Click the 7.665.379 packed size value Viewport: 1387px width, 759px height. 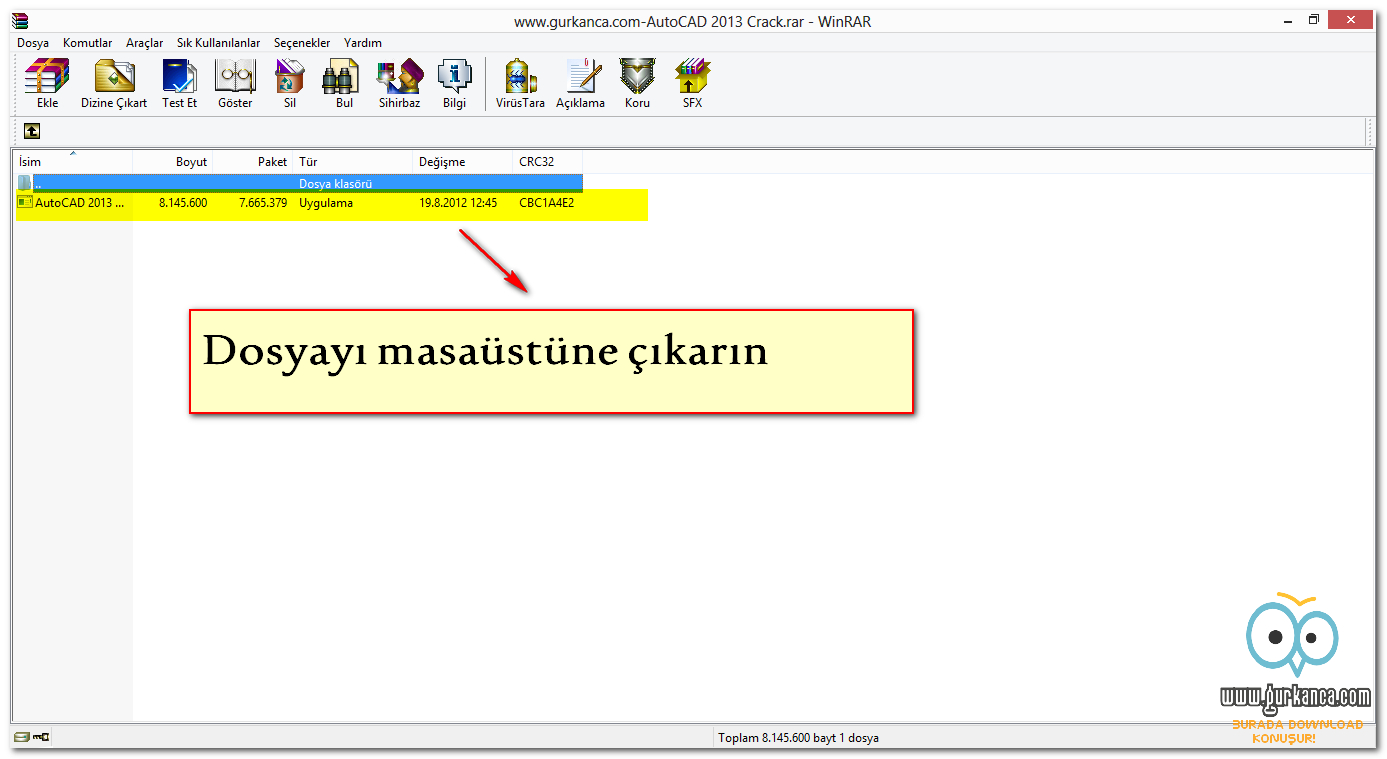point(263,203)
